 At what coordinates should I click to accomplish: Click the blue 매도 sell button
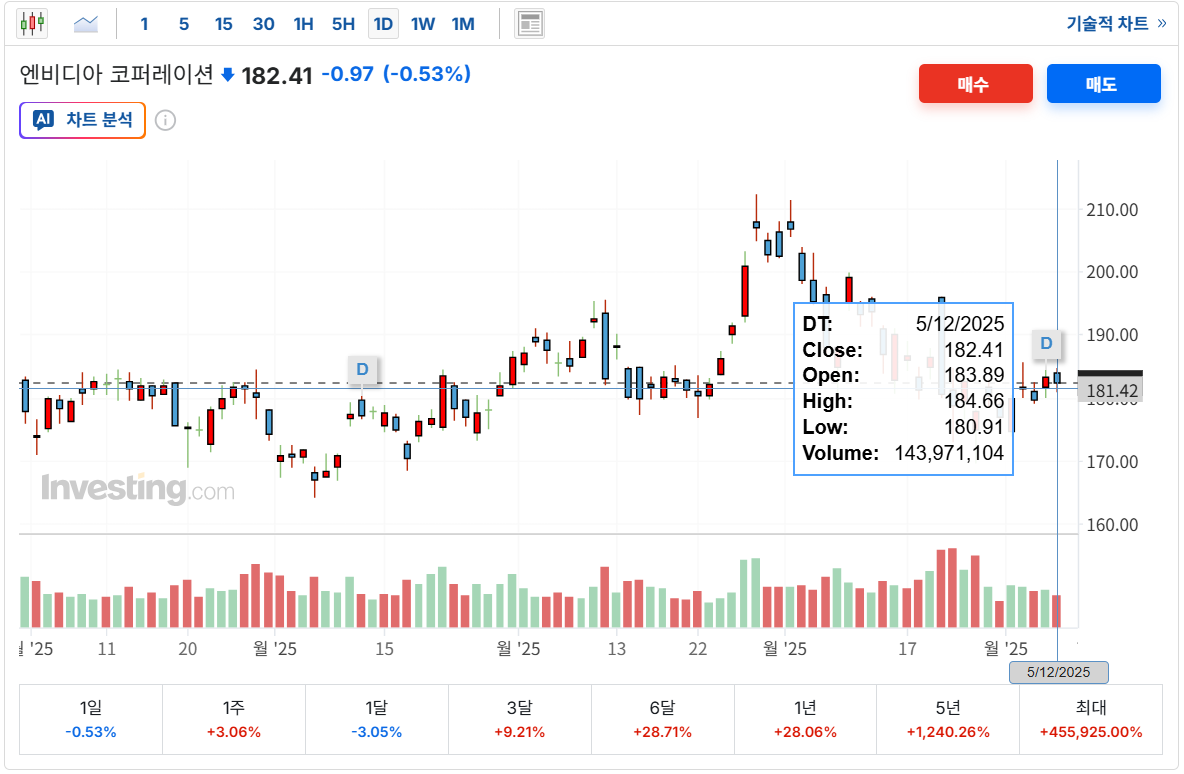1103,83
